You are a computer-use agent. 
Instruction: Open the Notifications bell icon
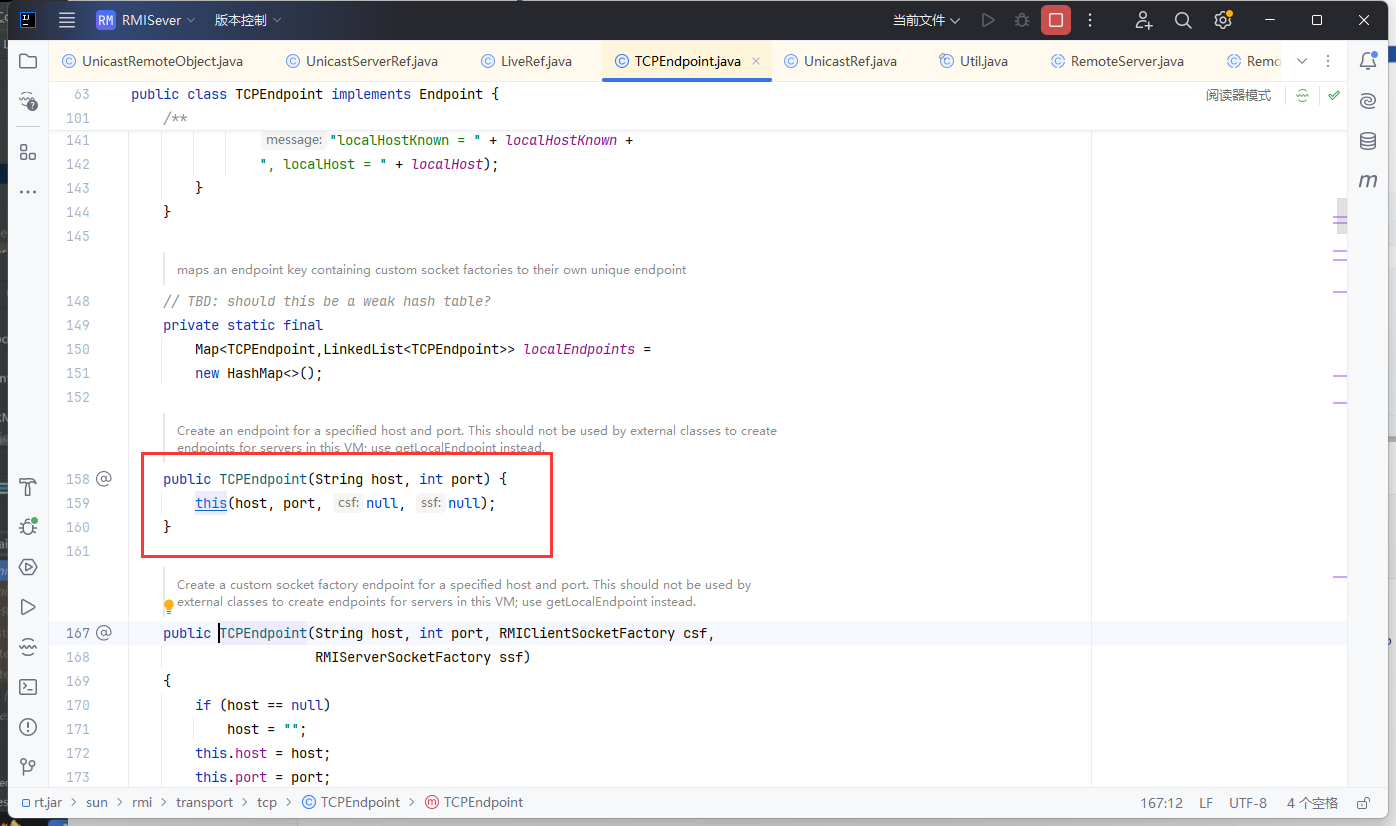[1368, 61]
